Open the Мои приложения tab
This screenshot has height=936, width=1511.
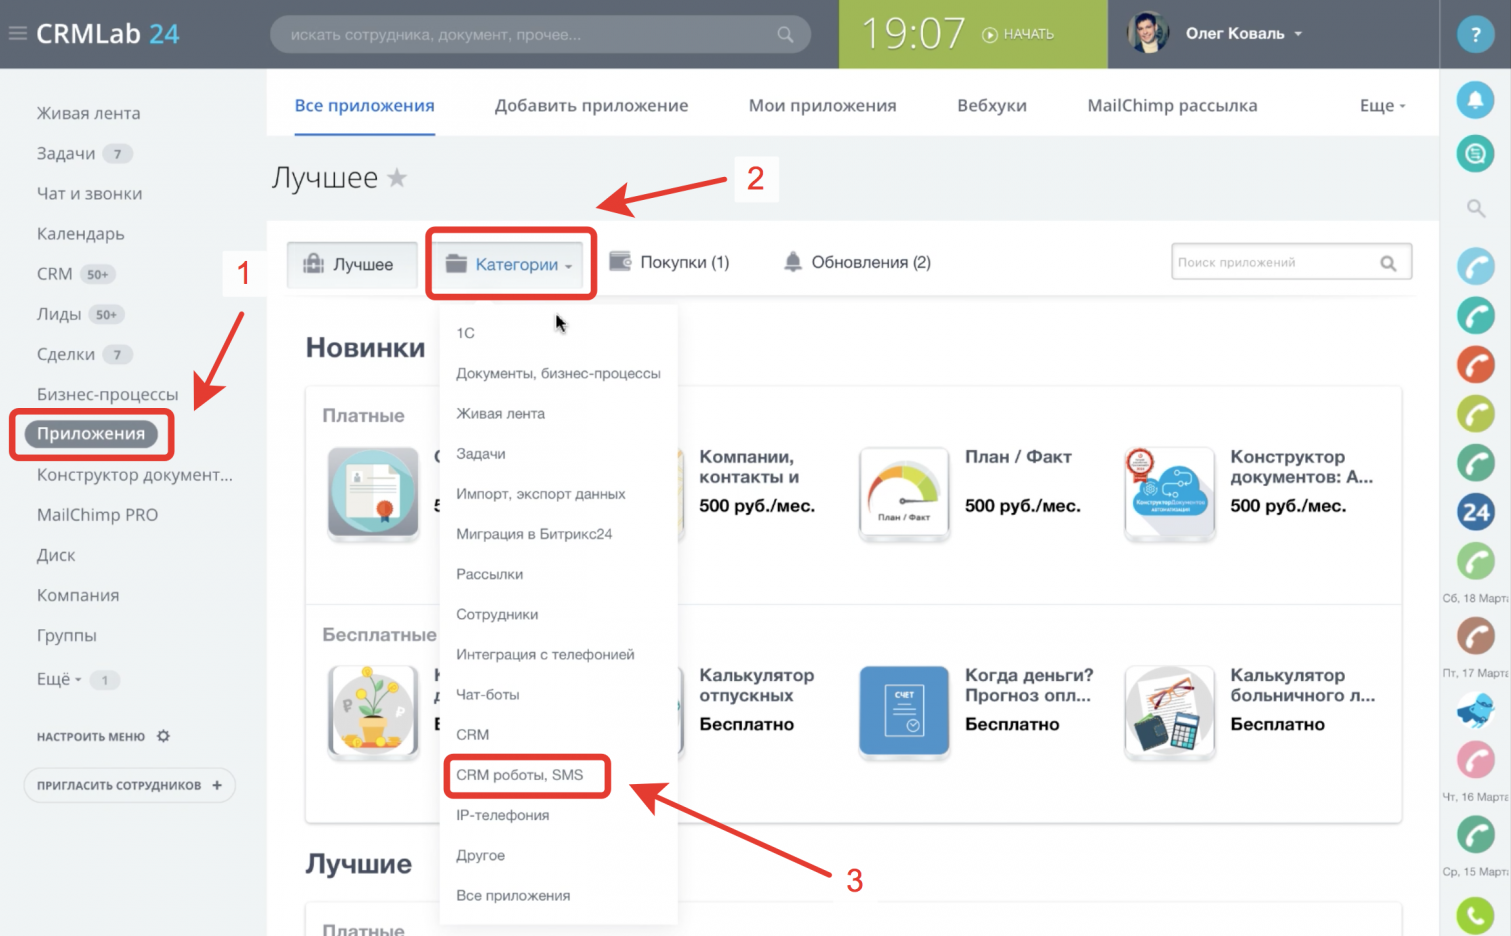point(822,105)
